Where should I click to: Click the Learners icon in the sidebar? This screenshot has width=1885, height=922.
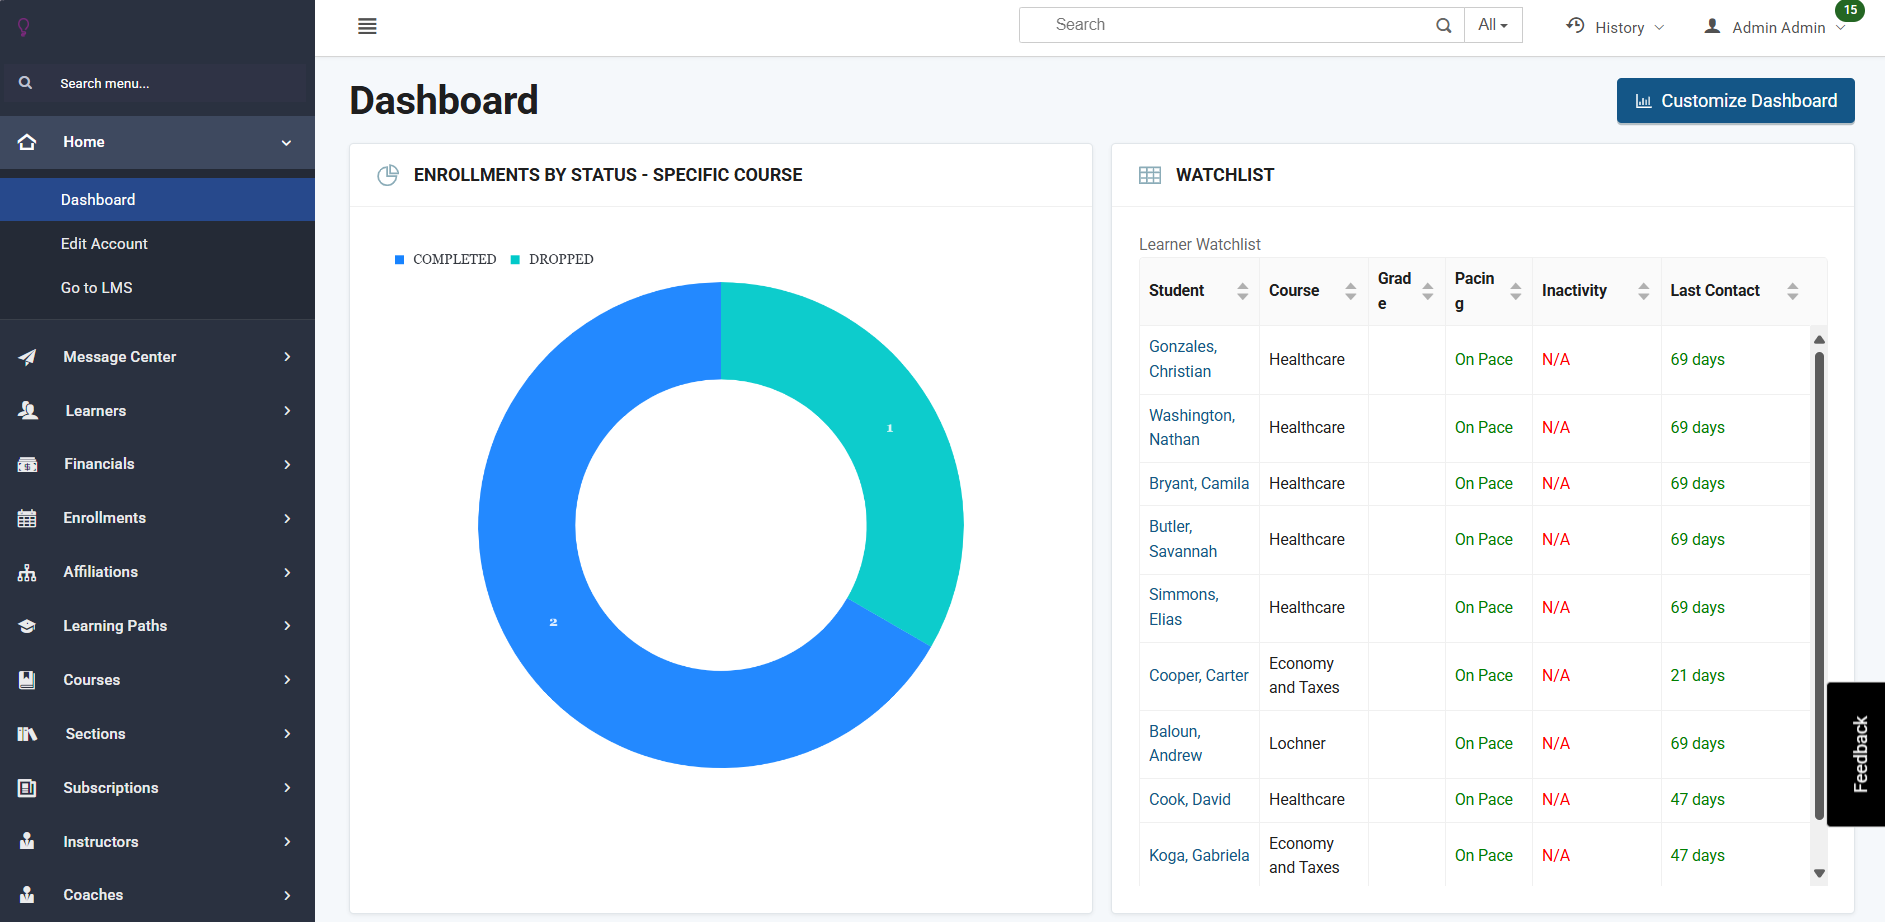pyautogui.click(x=28, y=410)
